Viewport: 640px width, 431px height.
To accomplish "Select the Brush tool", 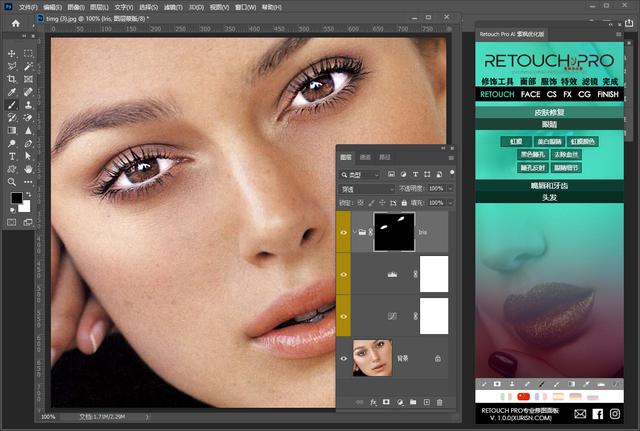I will tap(11, 105).
